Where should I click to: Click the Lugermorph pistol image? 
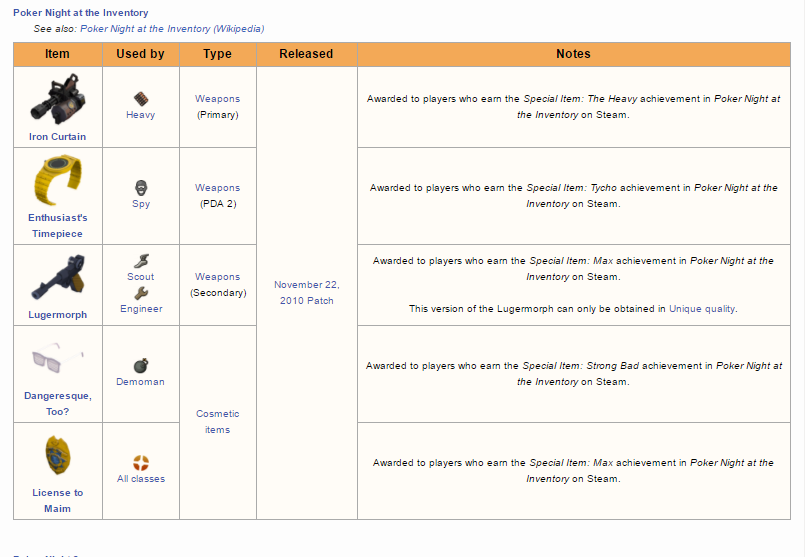click(58, 278)
